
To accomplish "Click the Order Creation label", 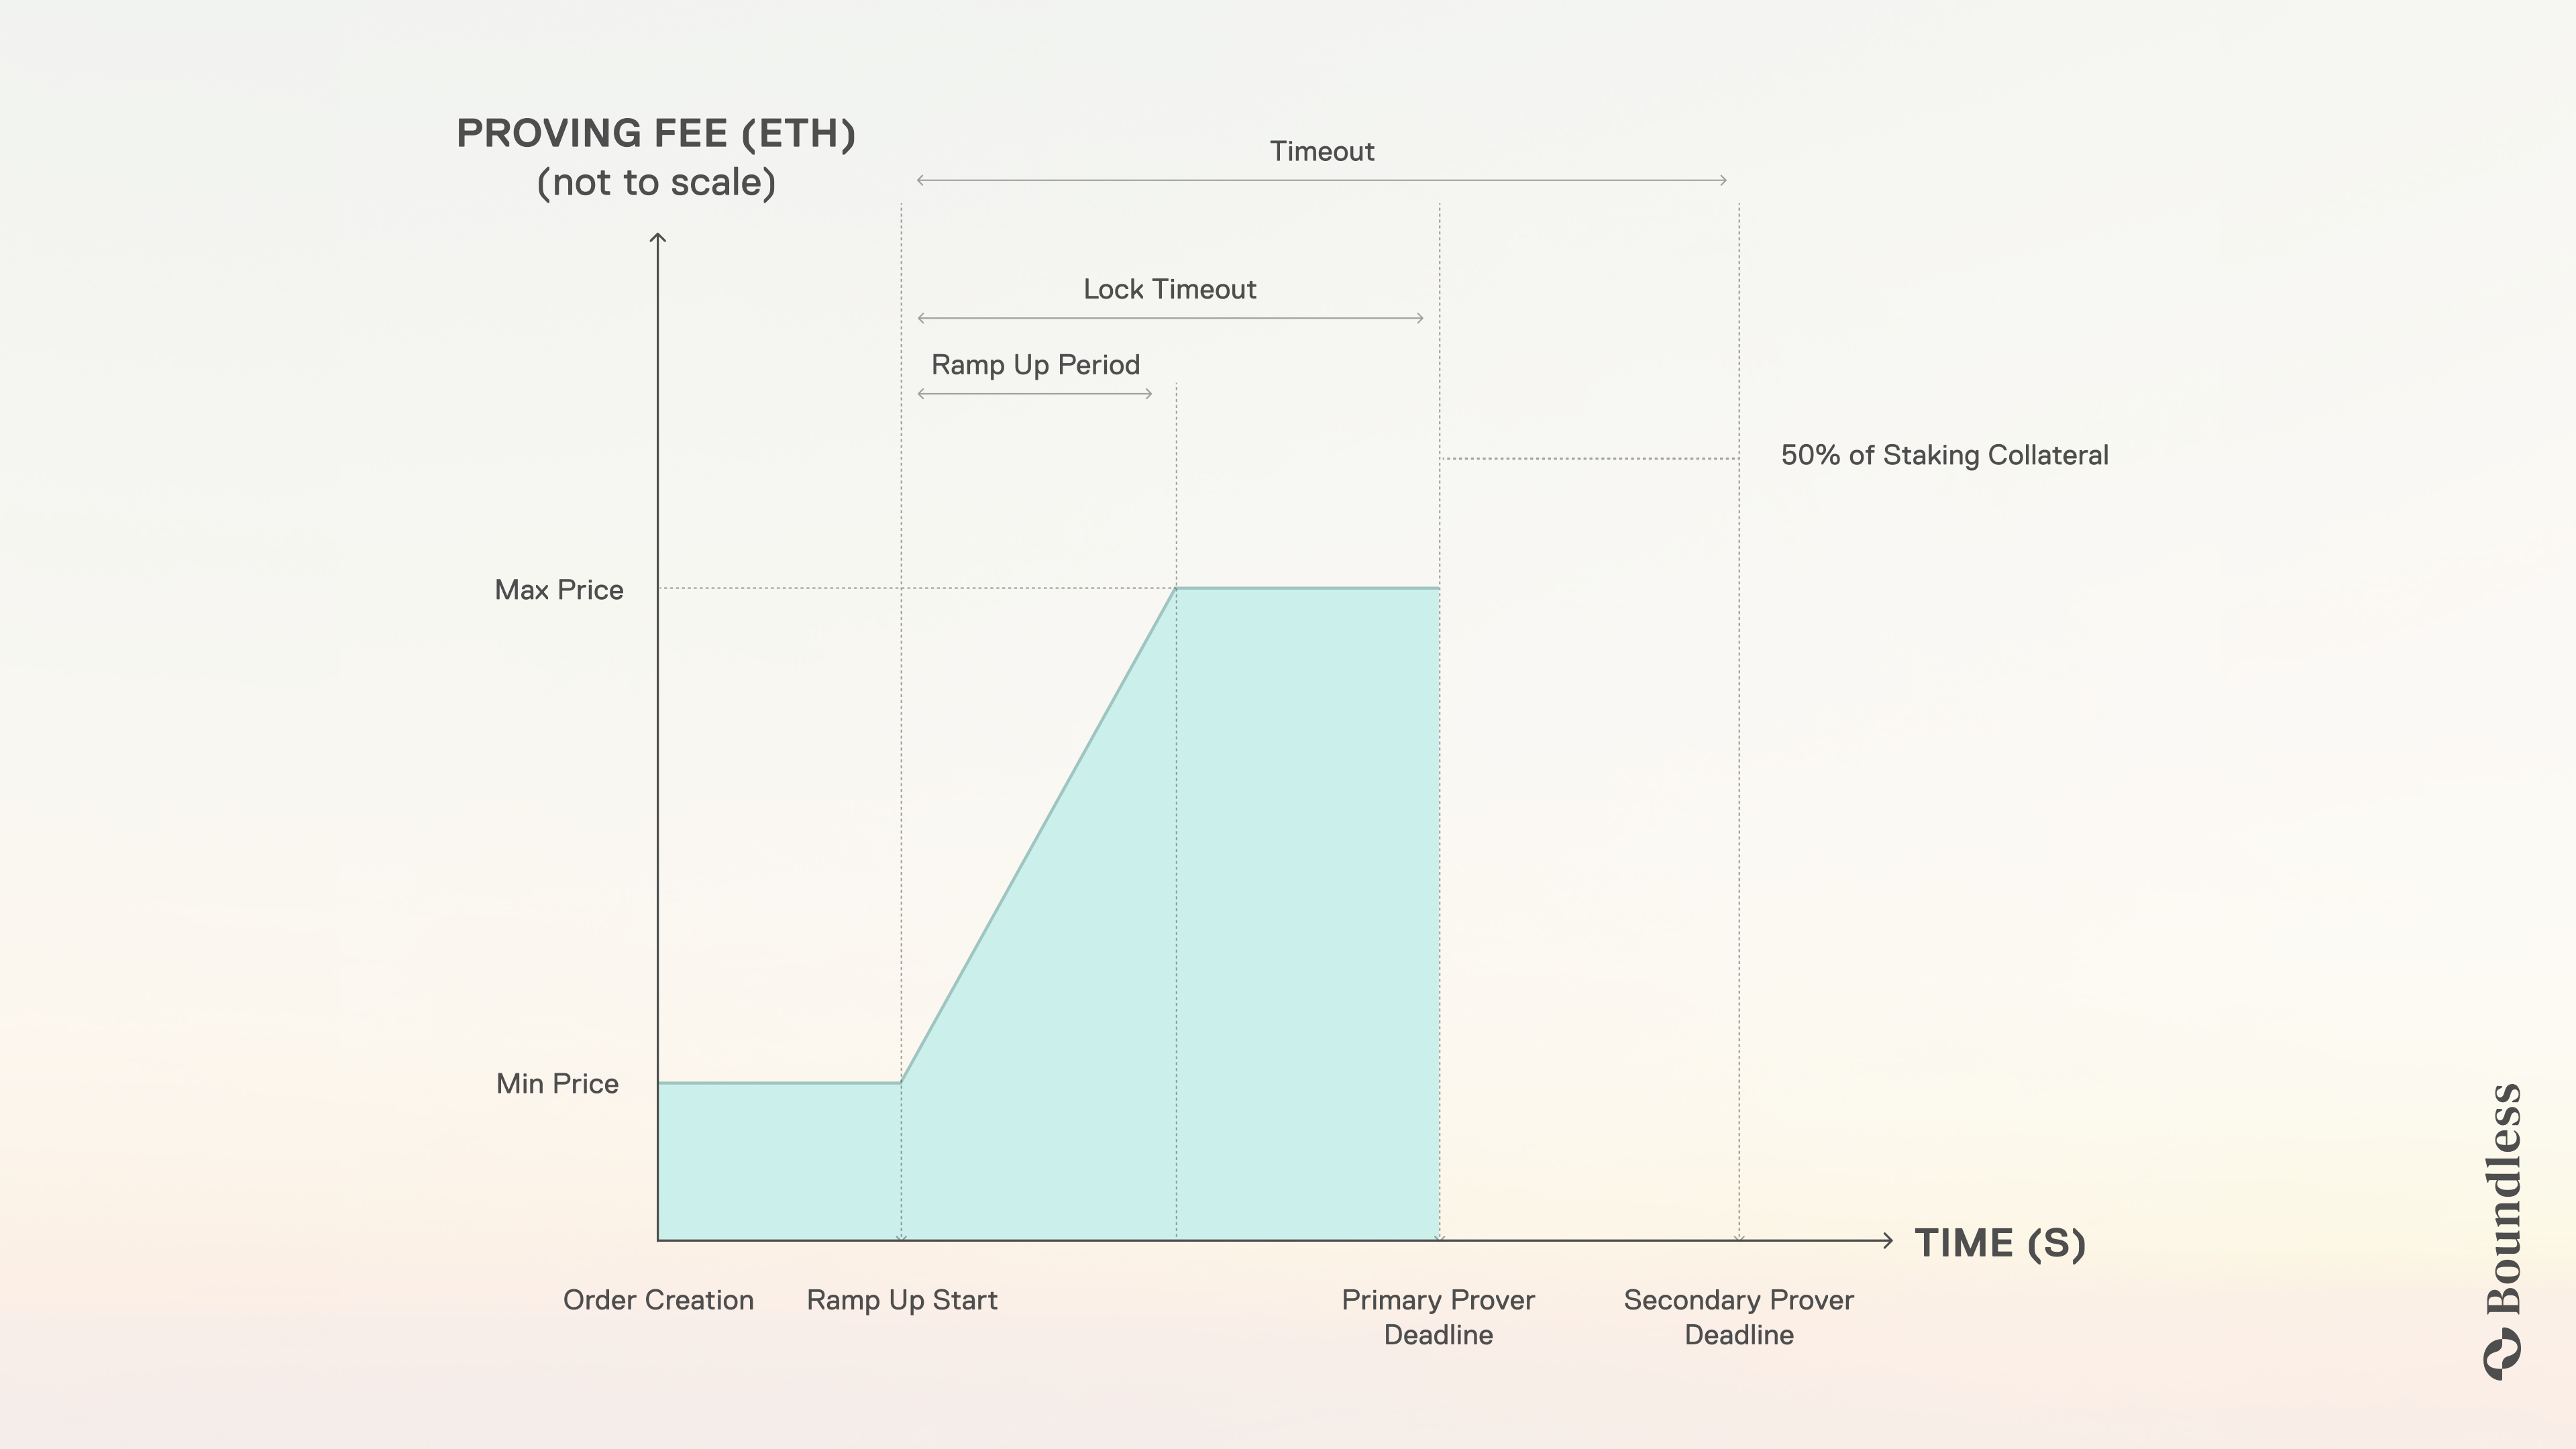I will click(x=658, y=1300).
